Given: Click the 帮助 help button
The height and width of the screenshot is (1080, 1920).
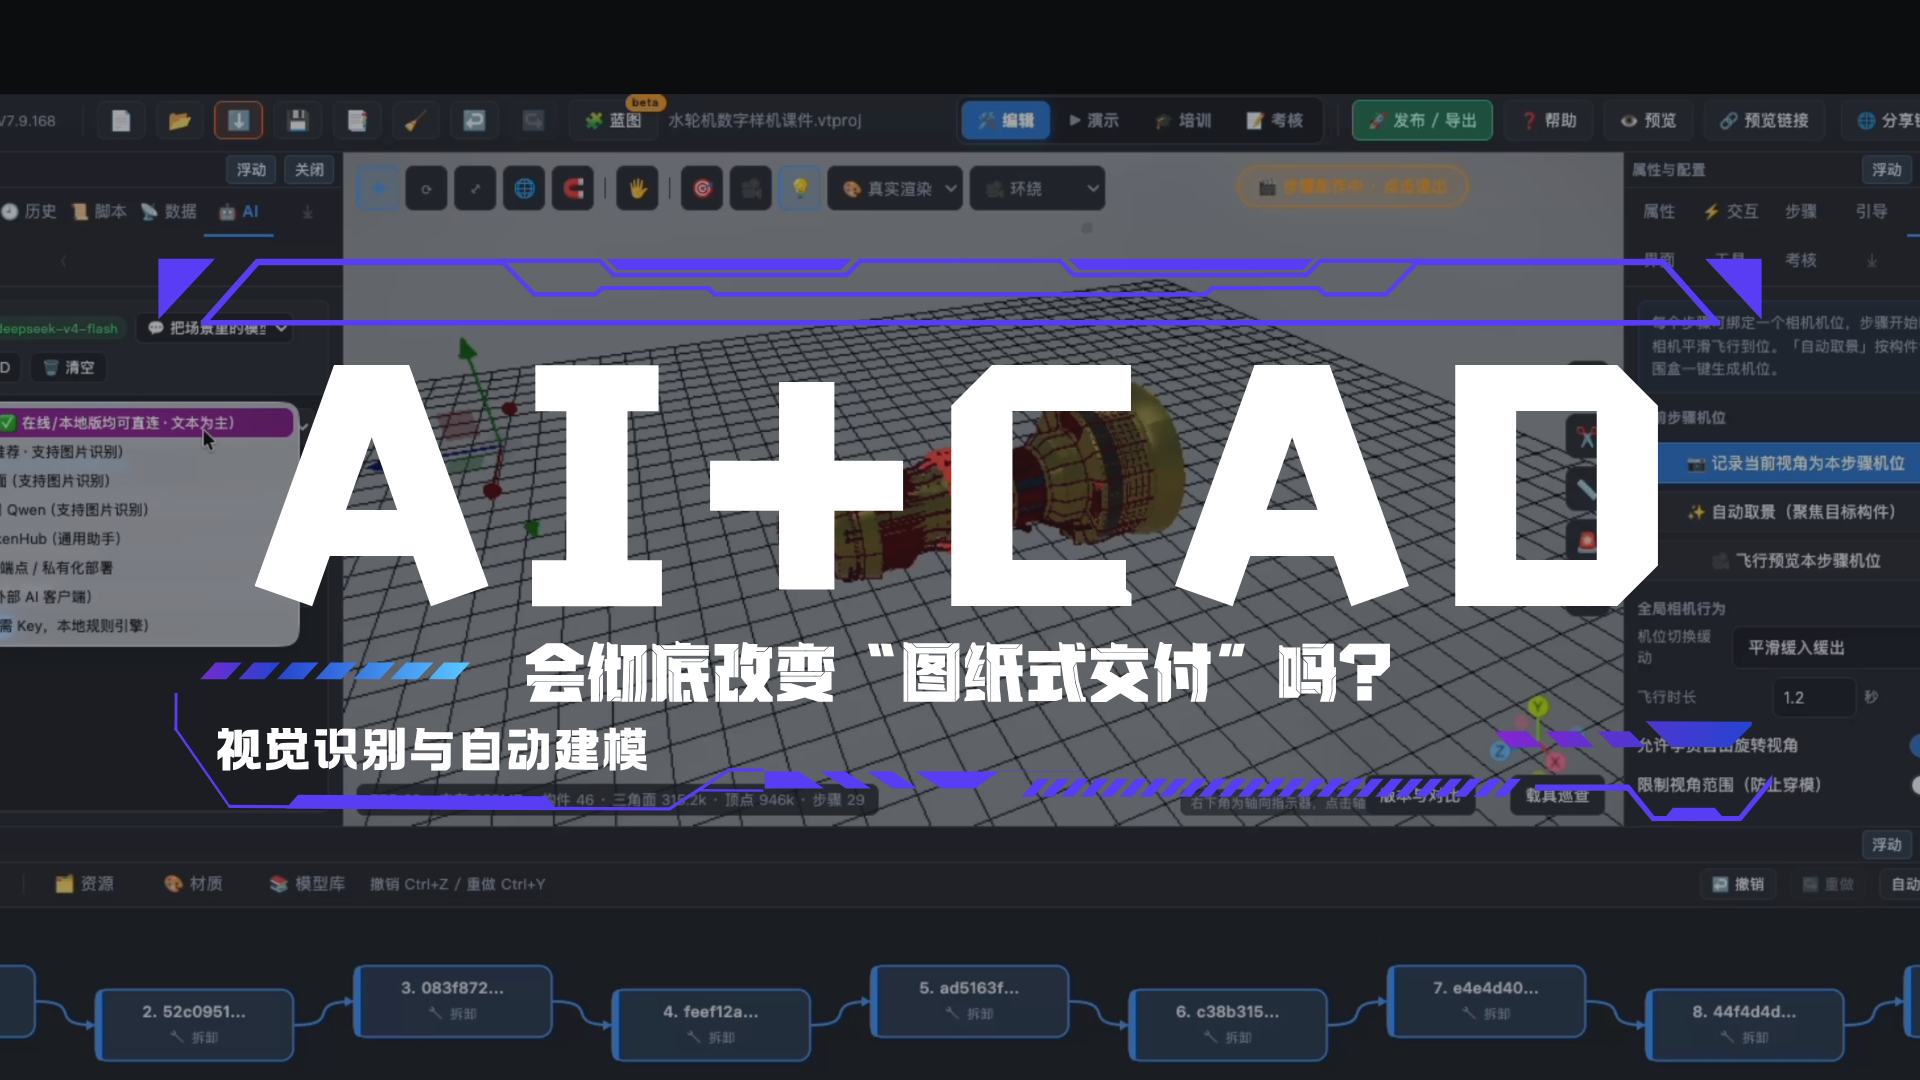Looking at the screenshot, I should pos(1550,121).
